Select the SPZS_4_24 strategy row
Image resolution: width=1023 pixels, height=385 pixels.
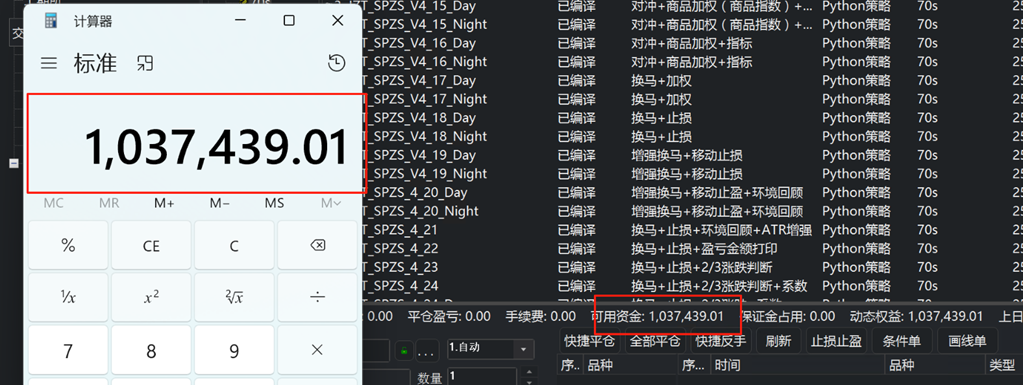click(x=692, y=286)
